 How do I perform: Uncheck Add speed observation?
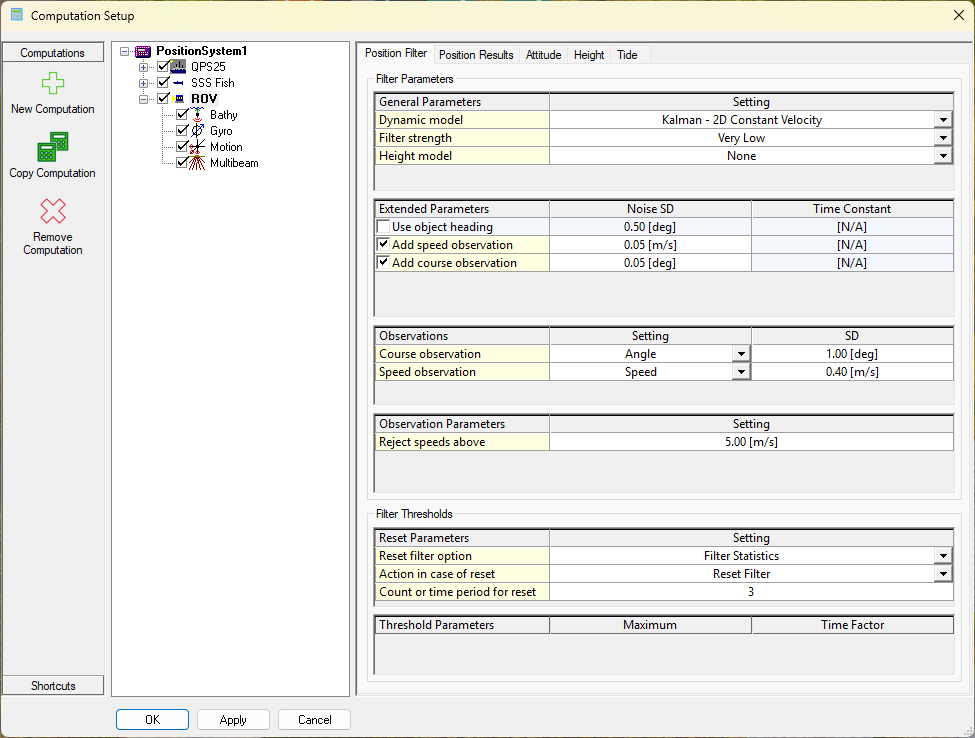tap(384, 245)
